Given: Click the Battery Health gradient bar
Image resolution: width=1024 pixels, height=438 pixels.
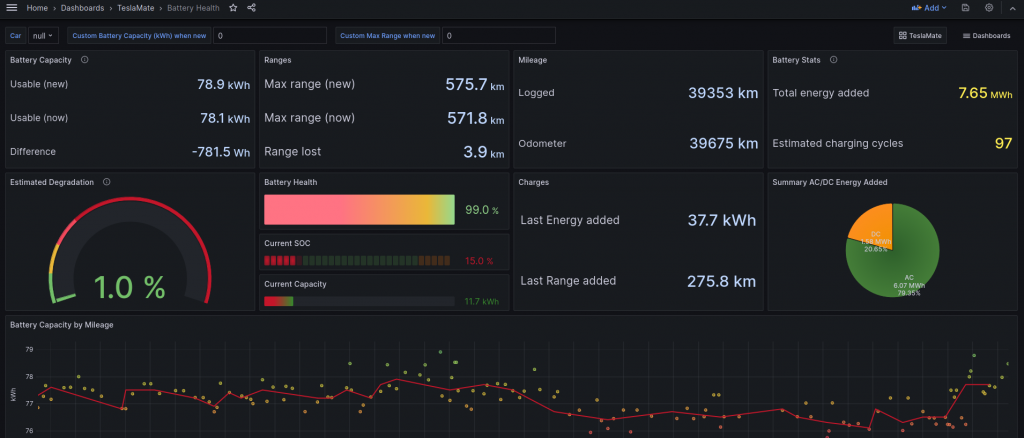Looking at the screenshot, I should [359, 210].
